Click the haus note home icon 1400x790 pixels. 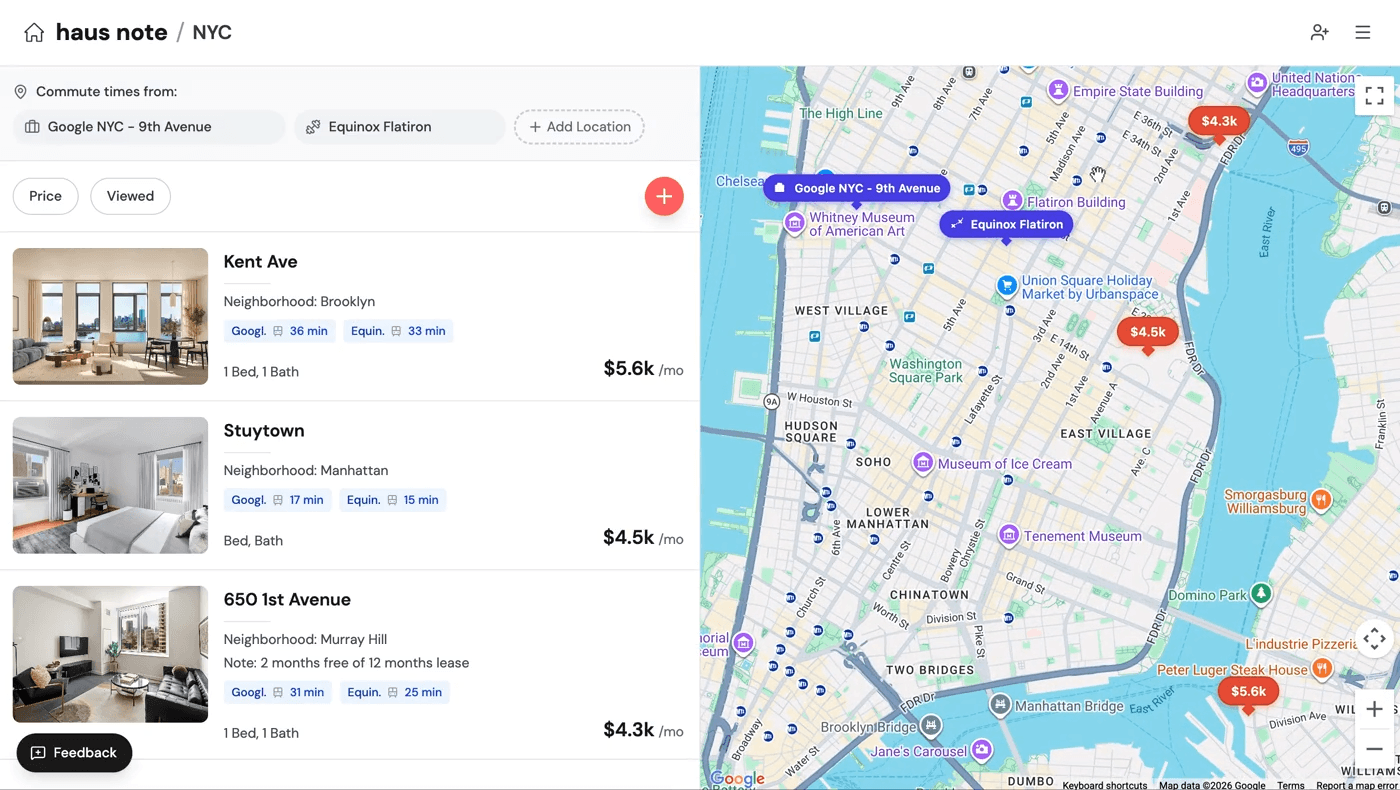click(34, 32)
